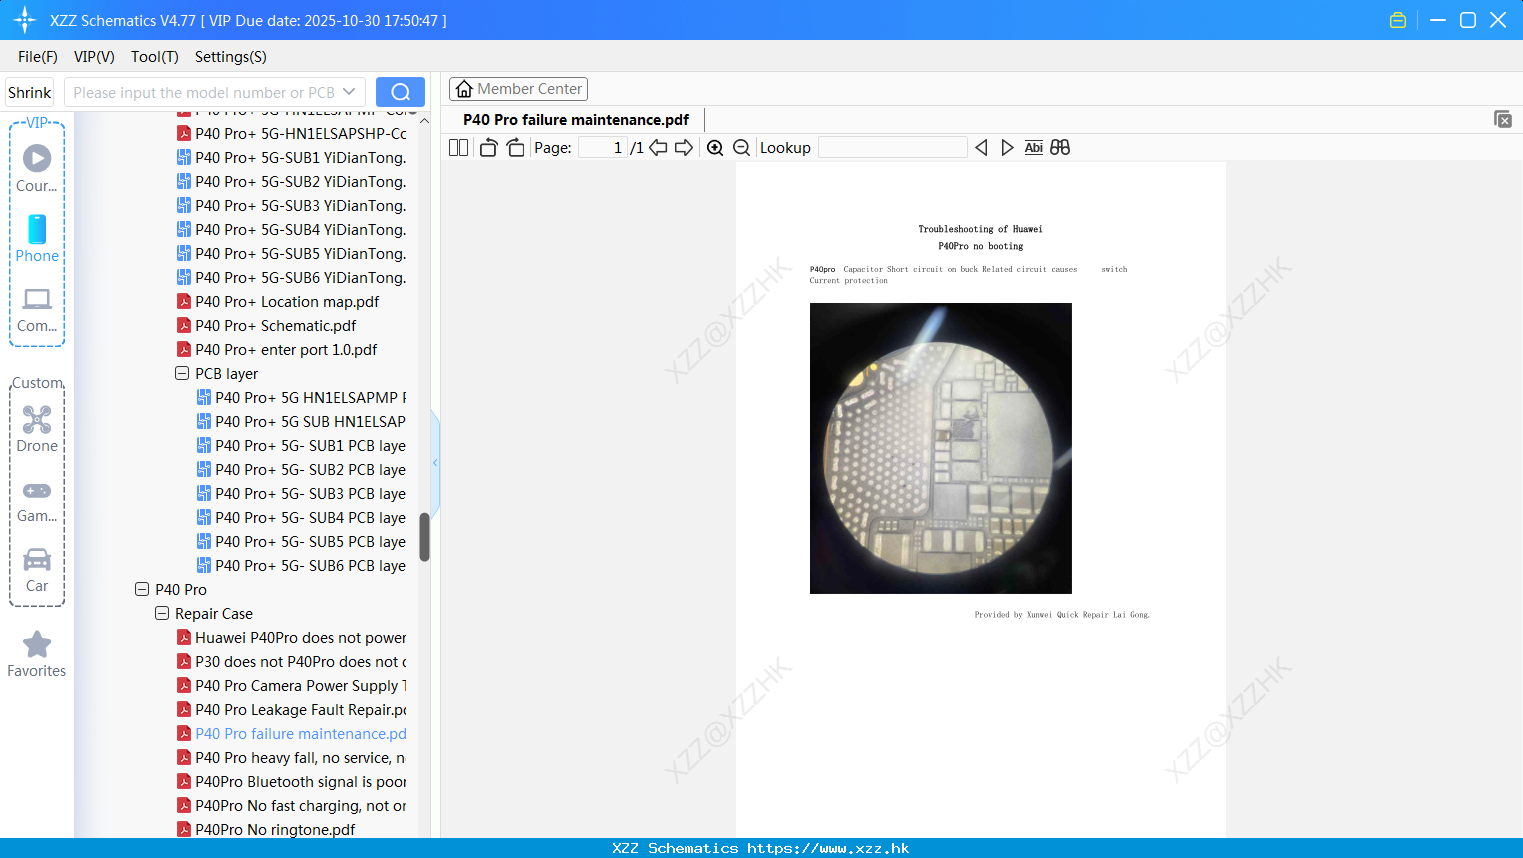Toggle two-page view in PDF toolbar
This screenshot has width=1523, height=858.
click(458, 148)
